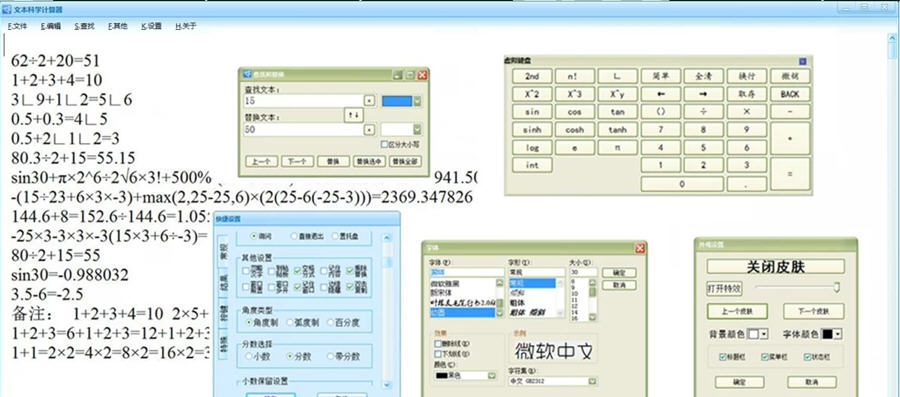Viewport: 900px width, 397px height.
Task: Open the 字符集 charset dropdown
Action: click(593, 380)
